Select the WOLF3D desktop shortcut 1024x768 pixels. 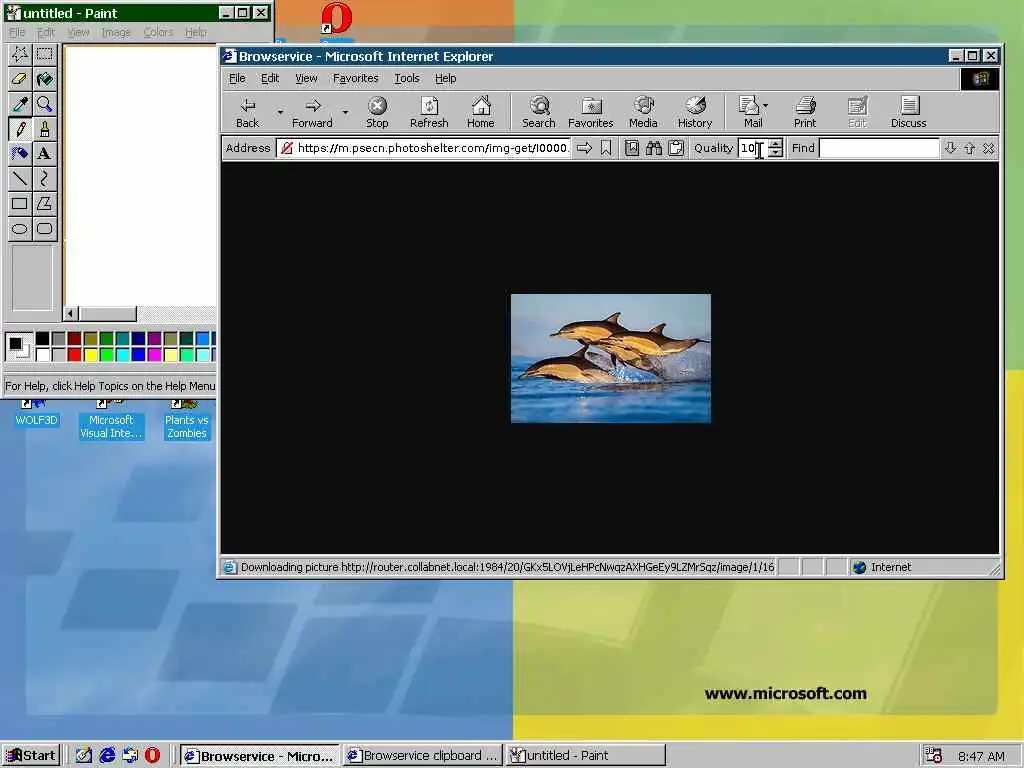pyautogui.click(x=37, y=414)
